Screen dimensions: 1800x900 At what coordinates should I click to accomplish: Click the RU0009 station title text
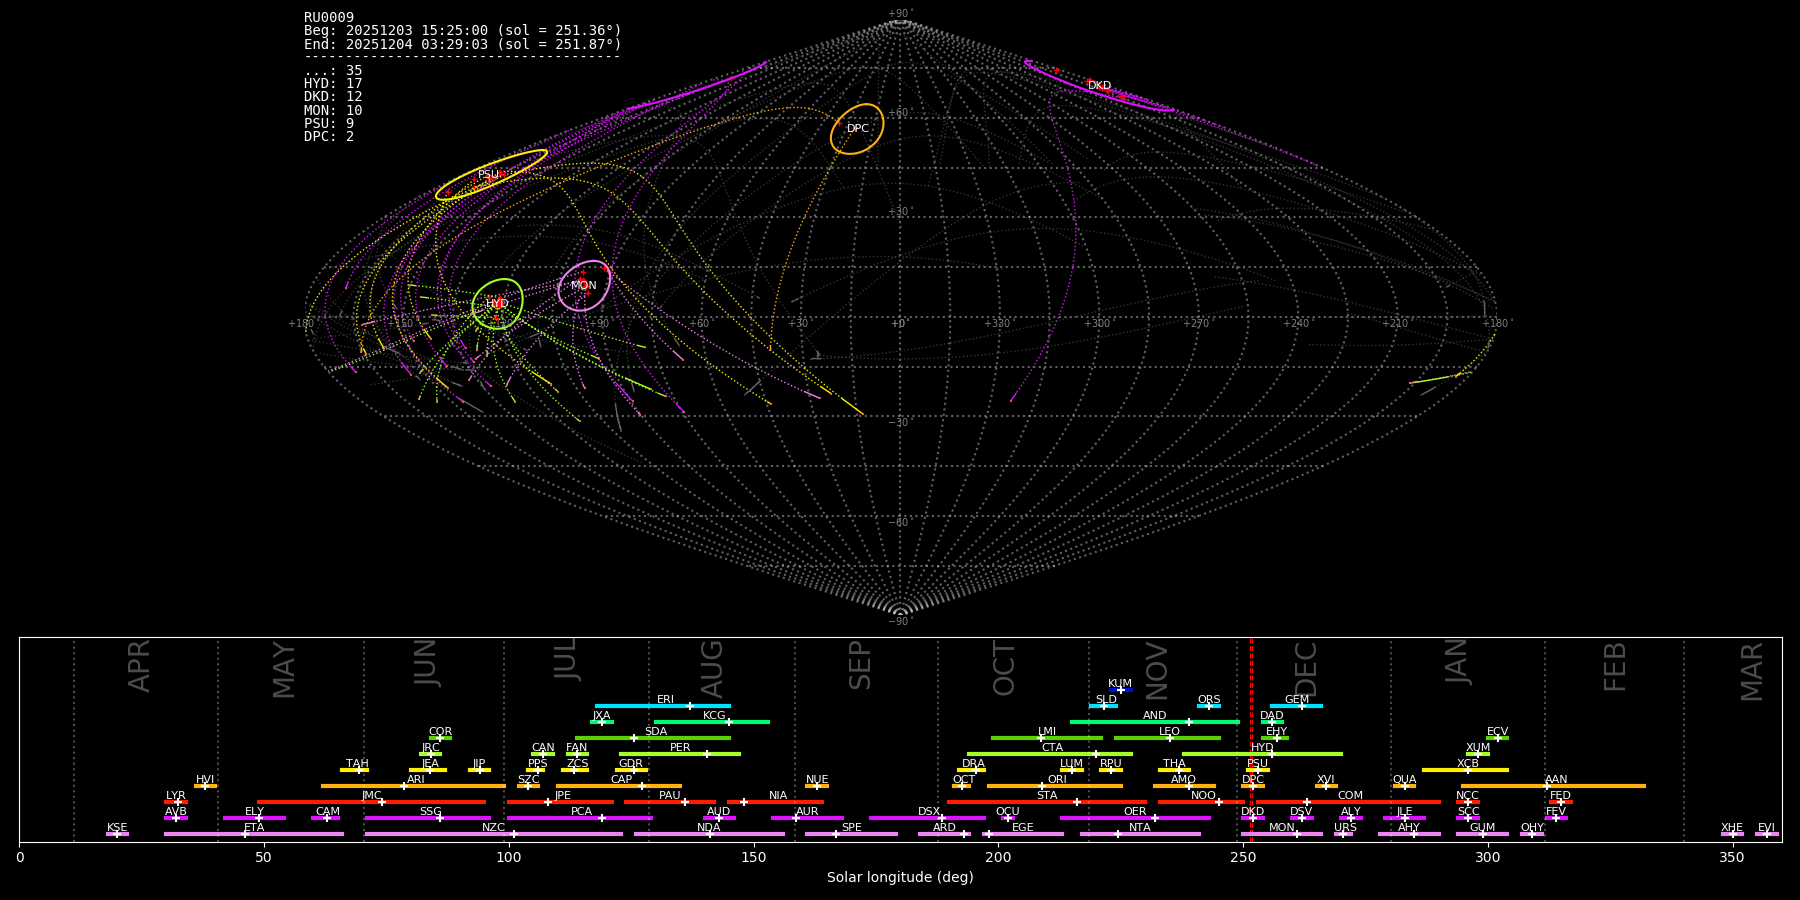[329, 18]
